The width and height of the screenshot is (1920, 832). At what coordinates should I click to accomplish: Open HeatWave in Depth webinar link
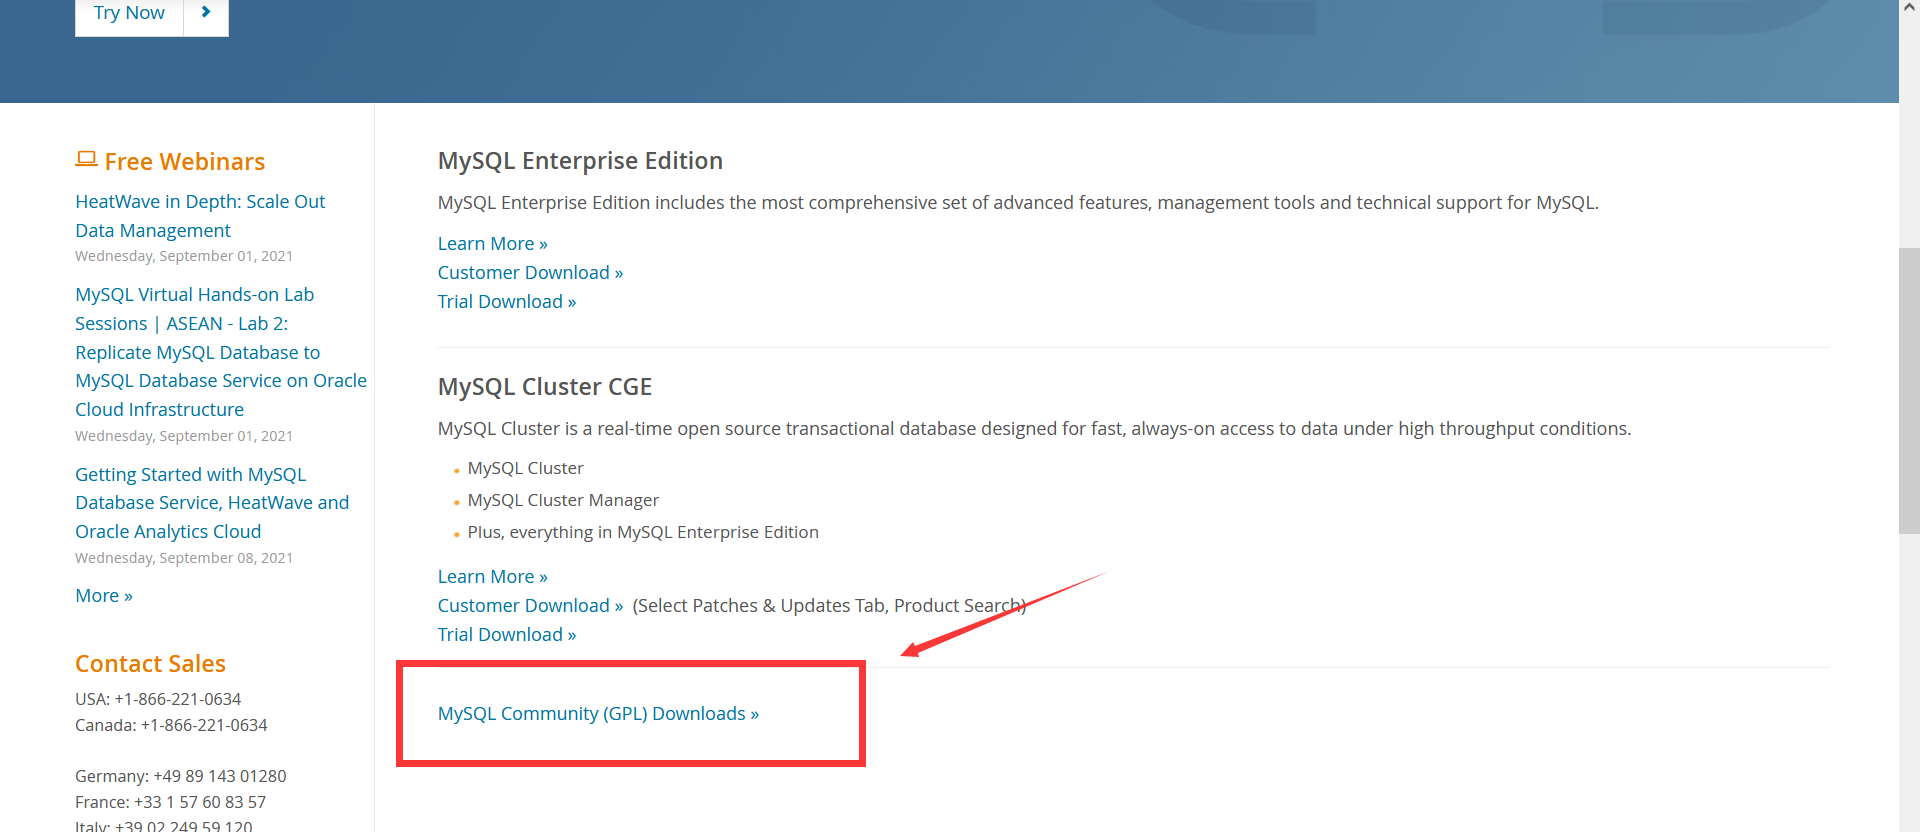click(x=200, y=216)
